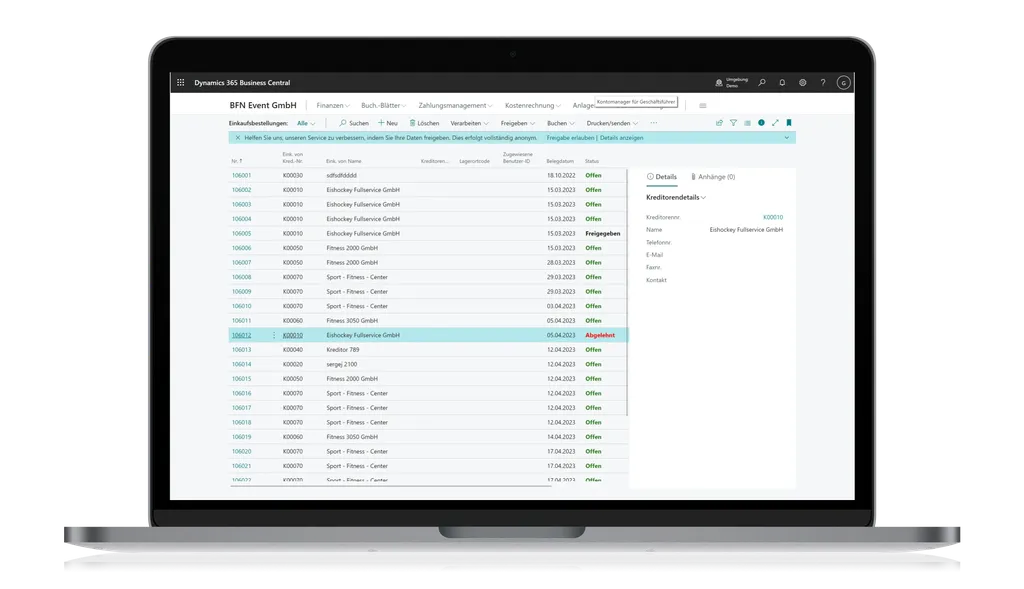Open the hamburger menu beside the navigation

click(703, 106)
